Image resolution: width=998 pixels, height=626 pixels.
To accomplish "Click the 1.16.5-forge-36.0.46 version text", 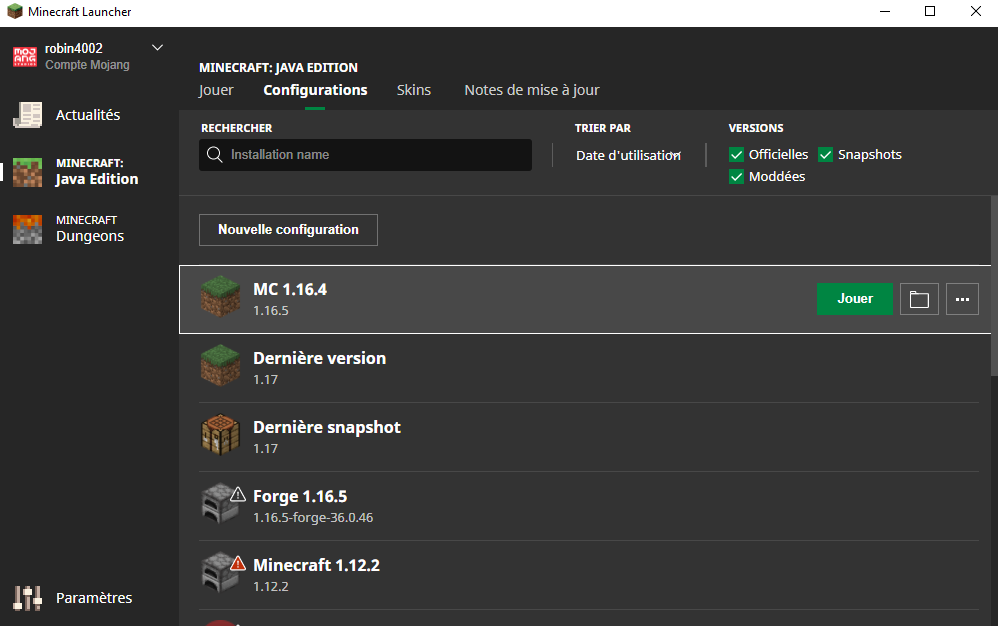I will (x=313, y=518).
